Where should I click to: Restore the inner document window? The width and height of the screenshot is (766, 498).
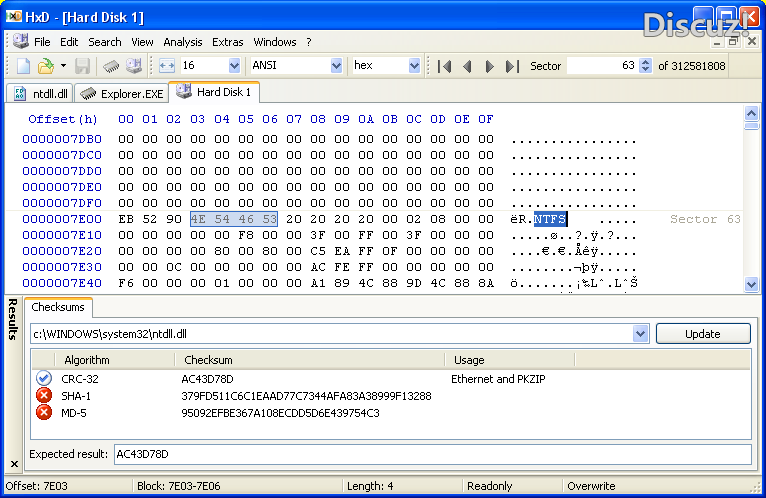[733, 42]
